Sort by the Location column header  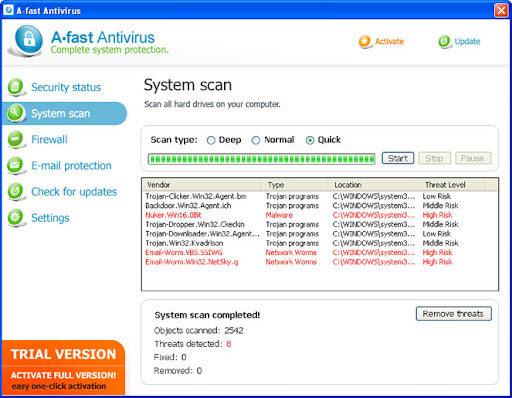click(x=374, y=185)
